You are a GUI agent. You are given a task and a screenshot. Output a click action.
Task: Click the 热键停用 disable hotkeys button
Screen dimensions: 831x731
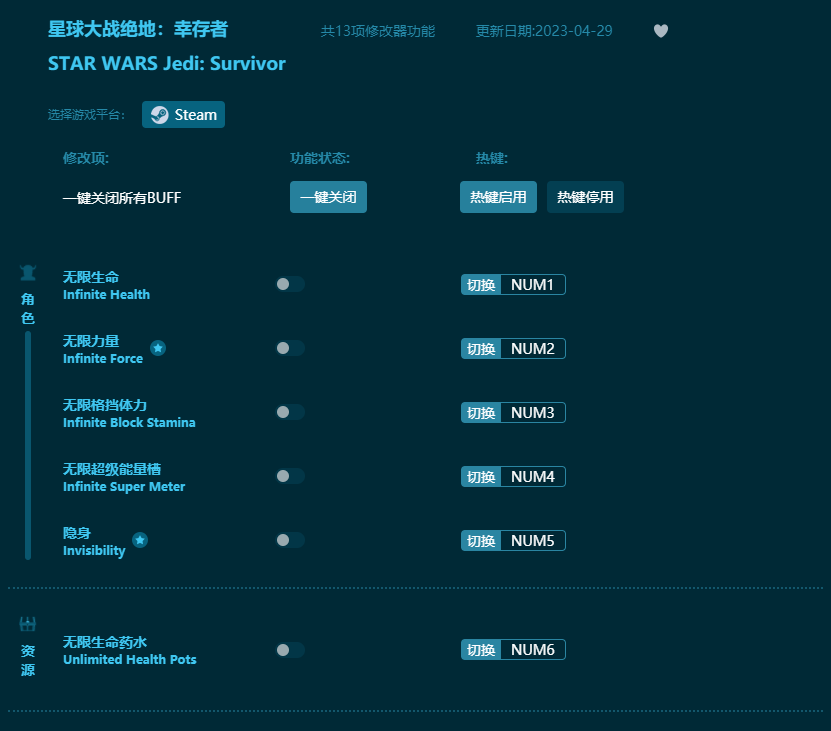pyautogui.click(x=585, y=197)
